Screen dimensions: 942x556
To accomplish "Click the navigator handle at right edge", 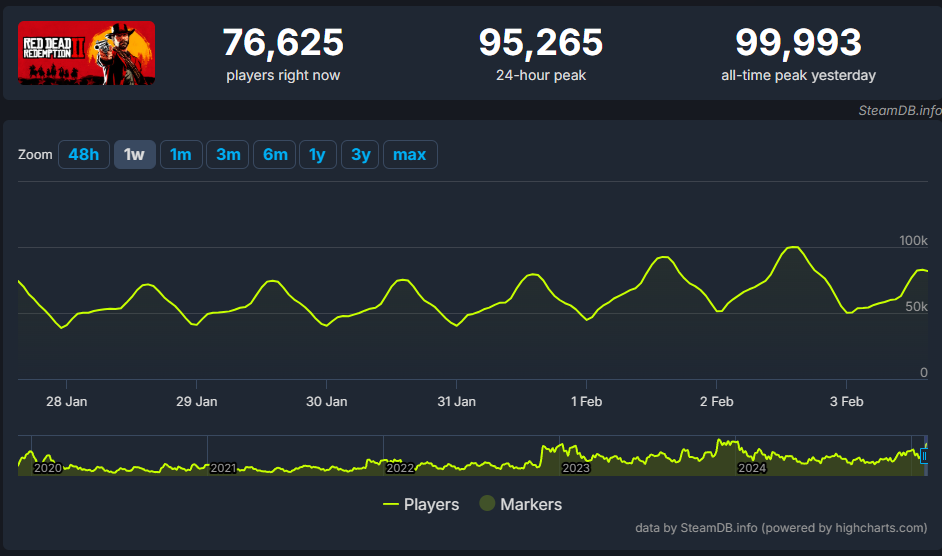I will (x=924, y=455).
